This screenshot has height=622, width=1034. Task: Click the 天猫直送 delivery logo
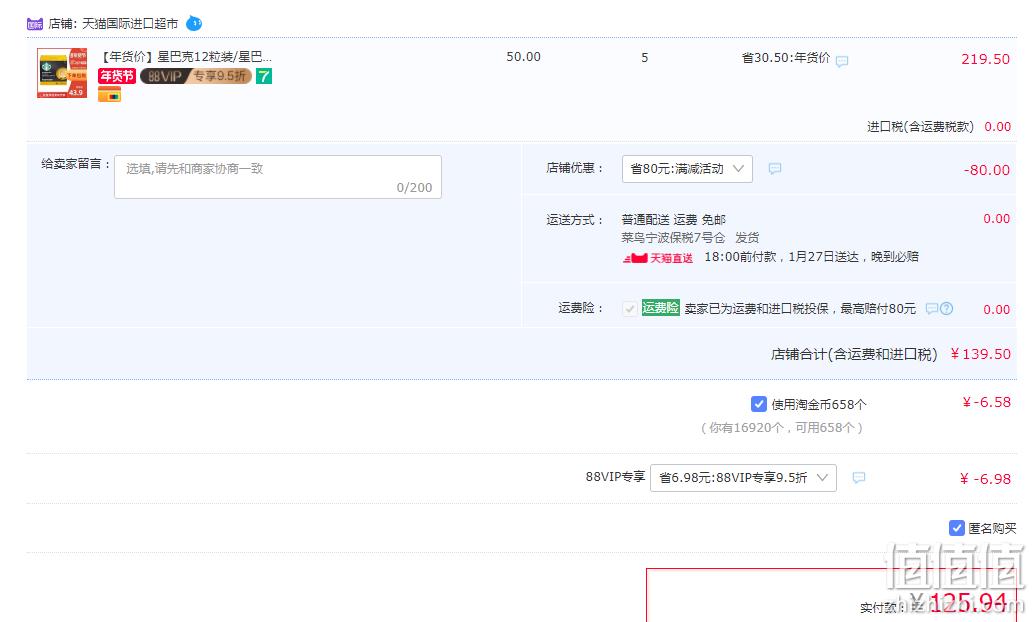[x=657, y=258]
